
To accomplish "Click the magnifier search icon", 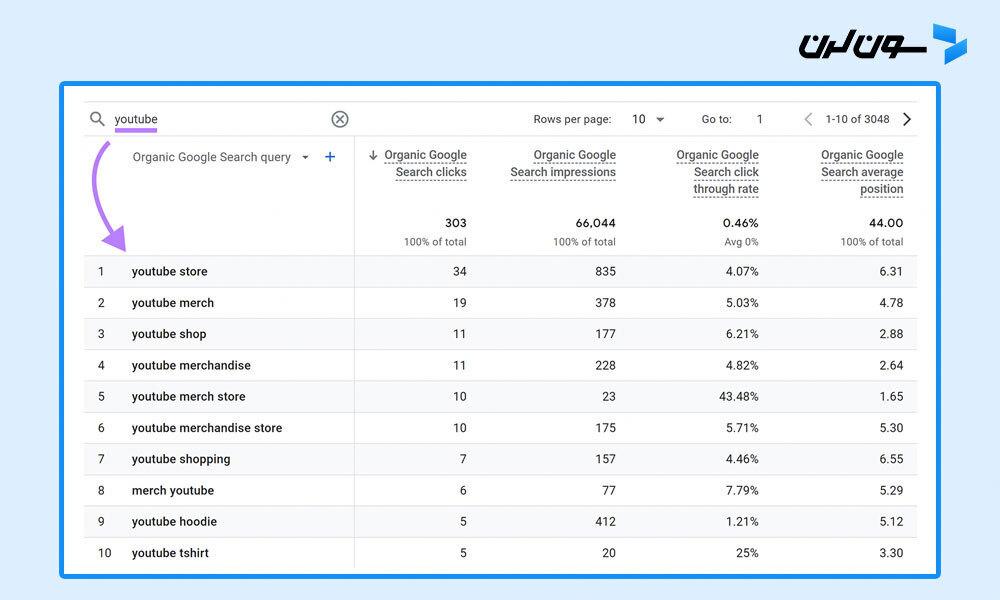I will click(x=97, y=119).
